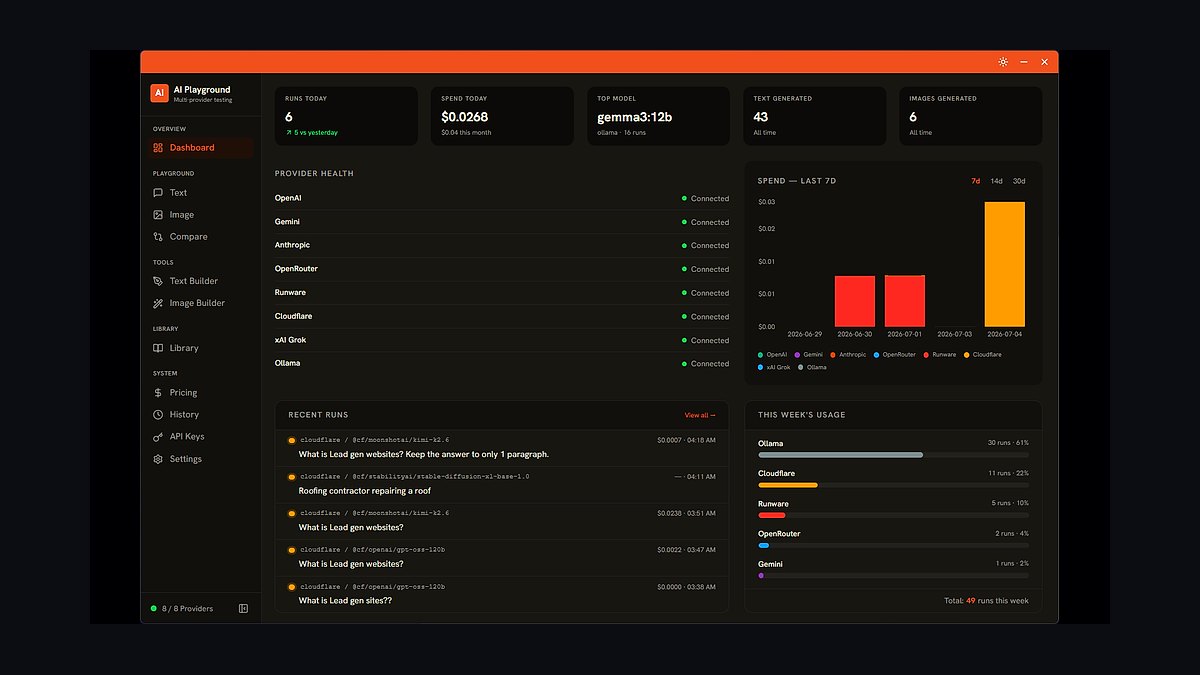Switch spend chart to 14d range
This screenshot has height=675, width=1200.
point(997,181)
